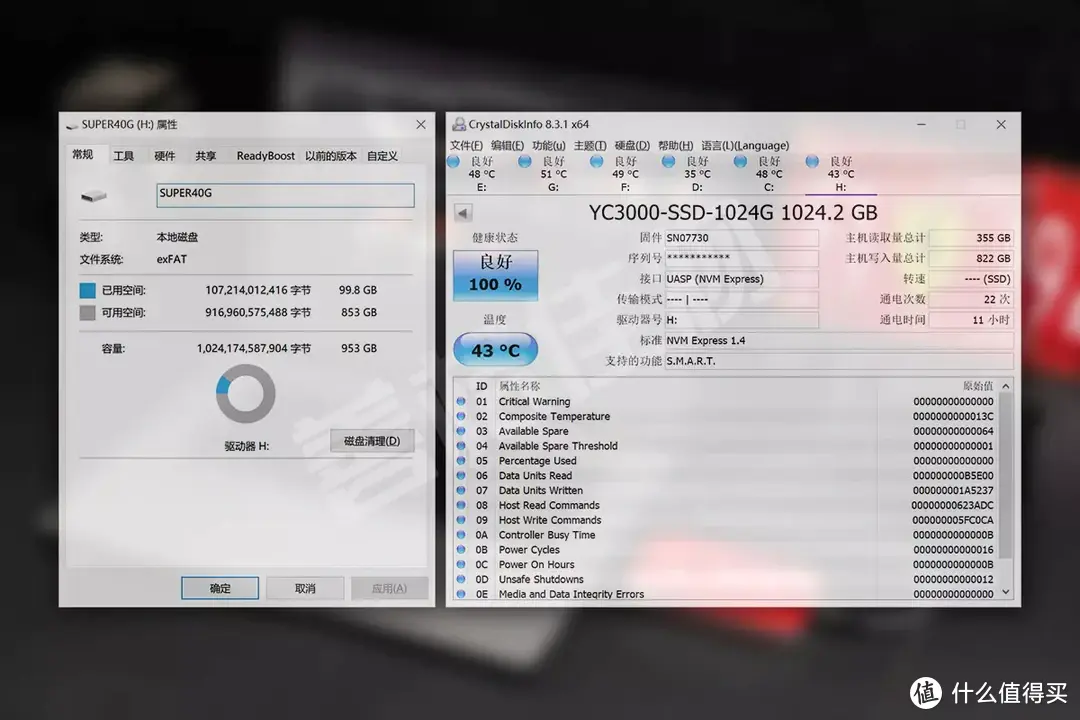Image resolution: width=1080 pixels, height=720 pixels.
Task: Switch to the 工具 tab
Action: point(124,156)
